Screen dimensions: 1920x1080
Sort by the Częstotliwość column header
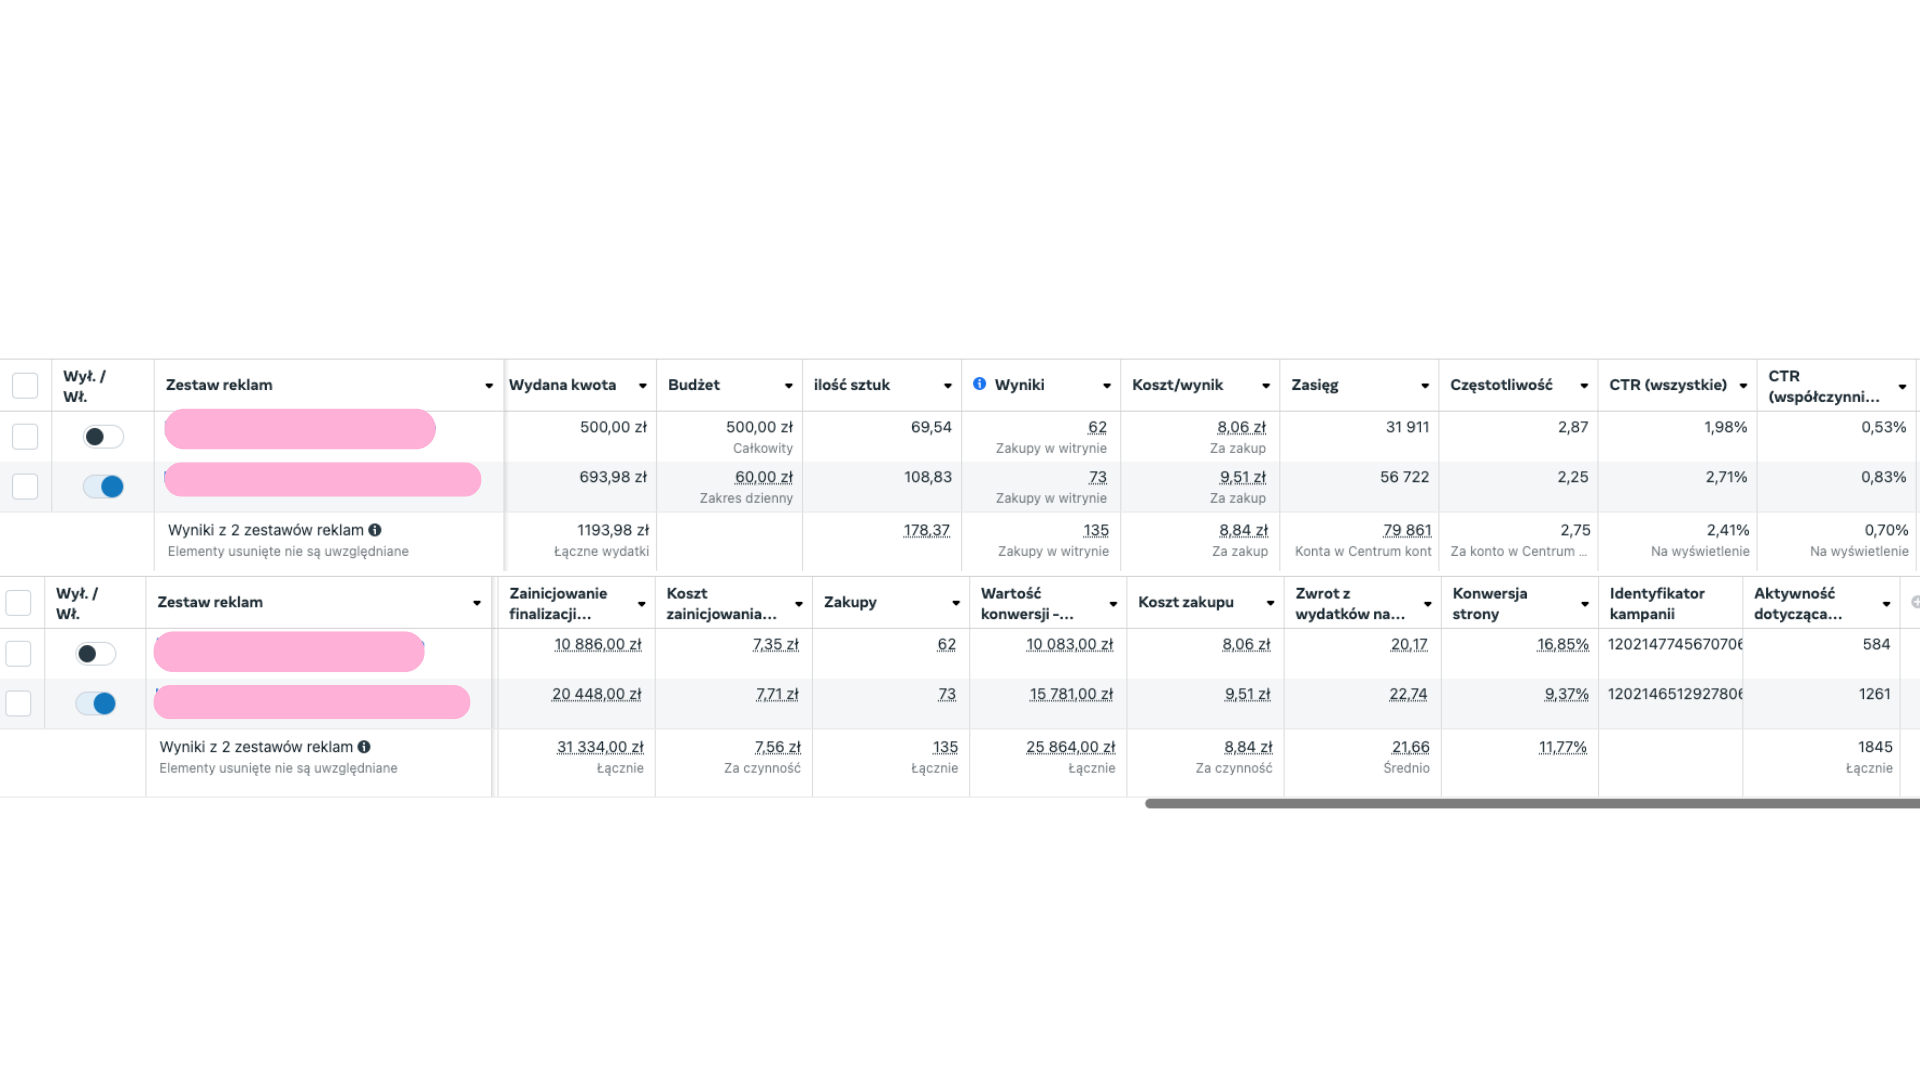(1501, 385)
